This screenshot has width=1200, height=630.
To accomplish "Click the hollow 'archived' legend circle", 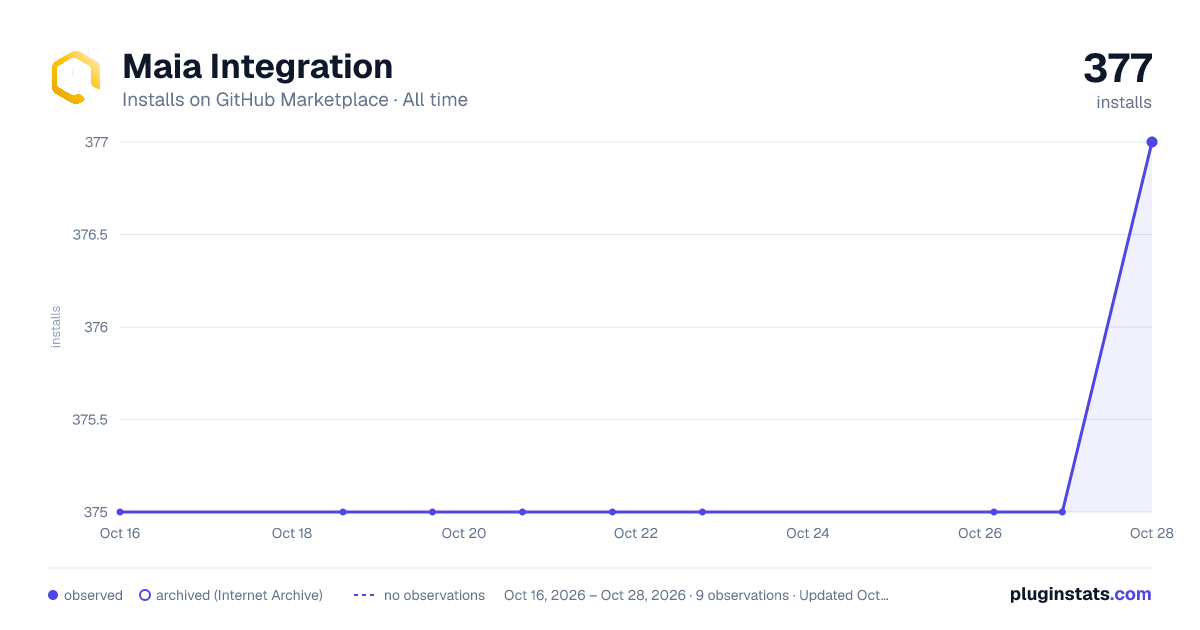I will 145,595.
